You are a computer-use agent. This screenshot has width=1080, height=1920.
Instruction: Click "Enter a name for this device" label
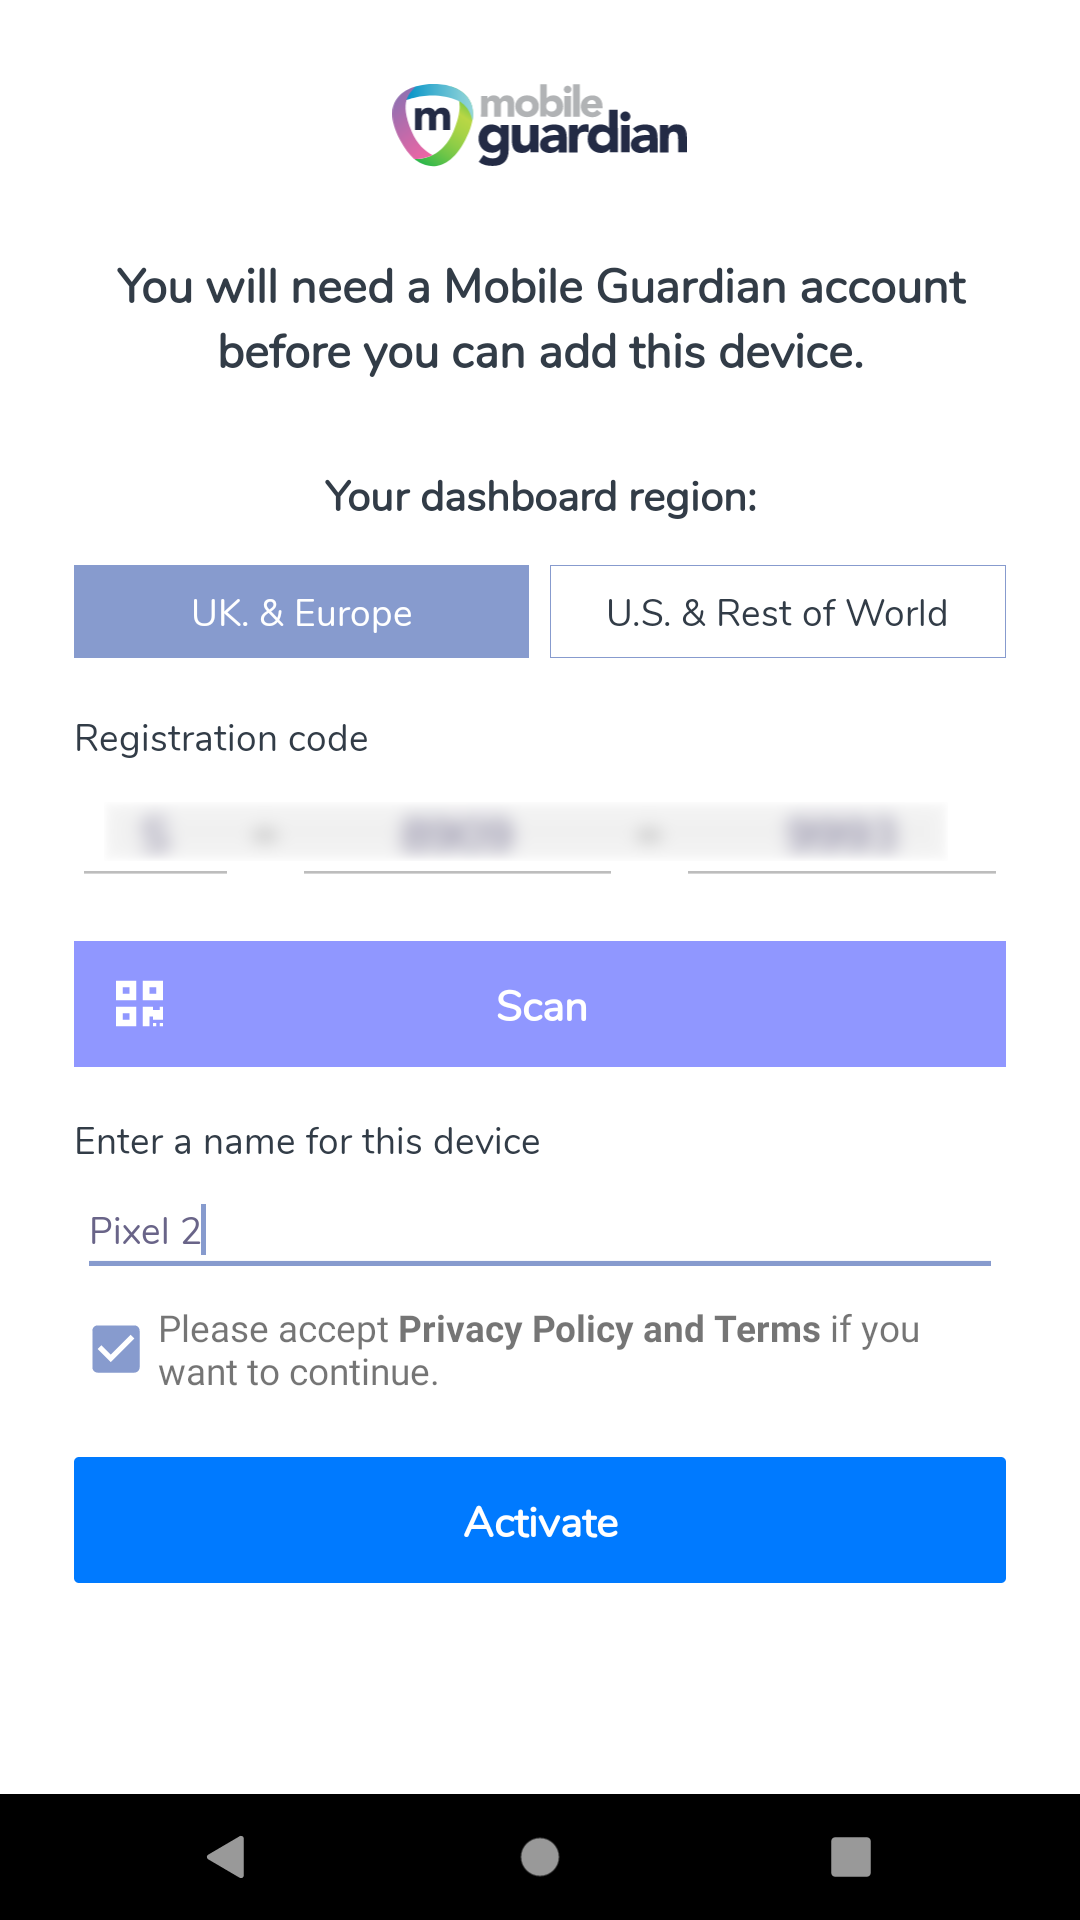tap(308, 1142)
